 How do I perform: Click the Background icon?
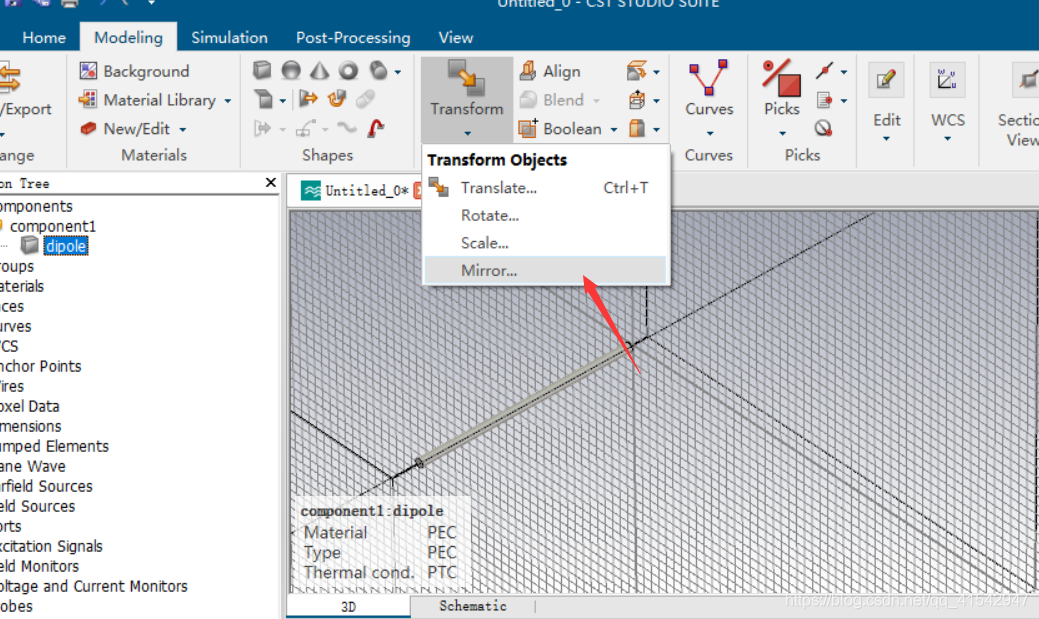[x=88, y=70]
